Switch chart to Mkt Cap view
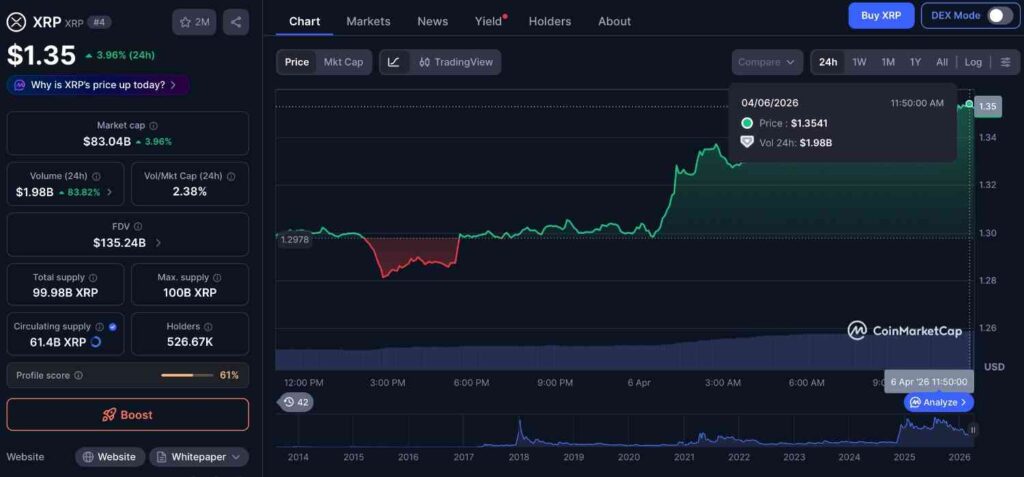Image resolution: width=1024 pixels, height=477 pixels. click(x=343, y=62)
